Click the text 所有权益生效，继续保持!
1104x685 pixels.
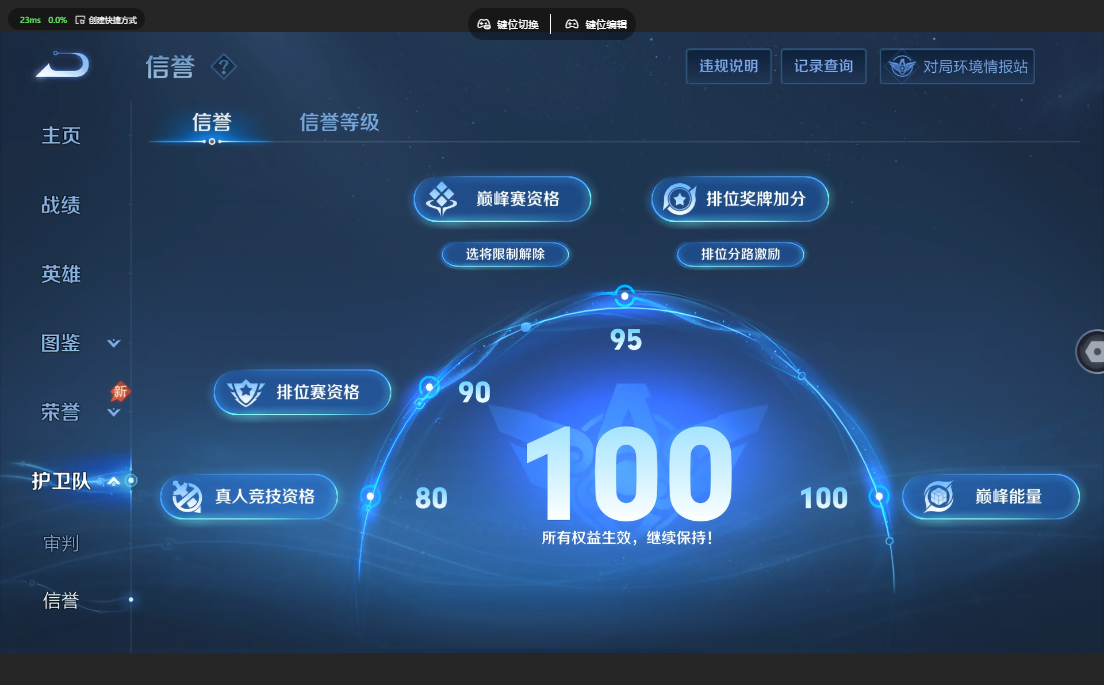click(627, 539)
